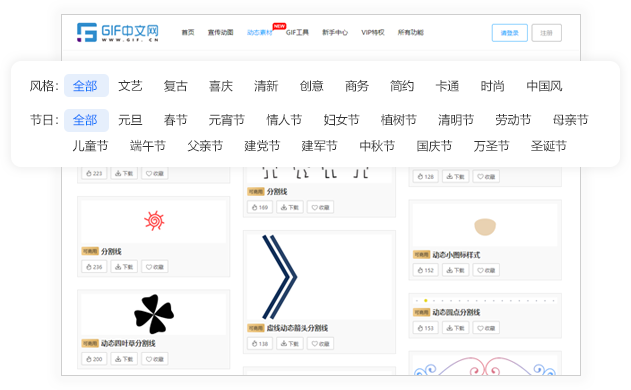Choose the 复古 style filter
631x390 pixels.
point(175,86)
